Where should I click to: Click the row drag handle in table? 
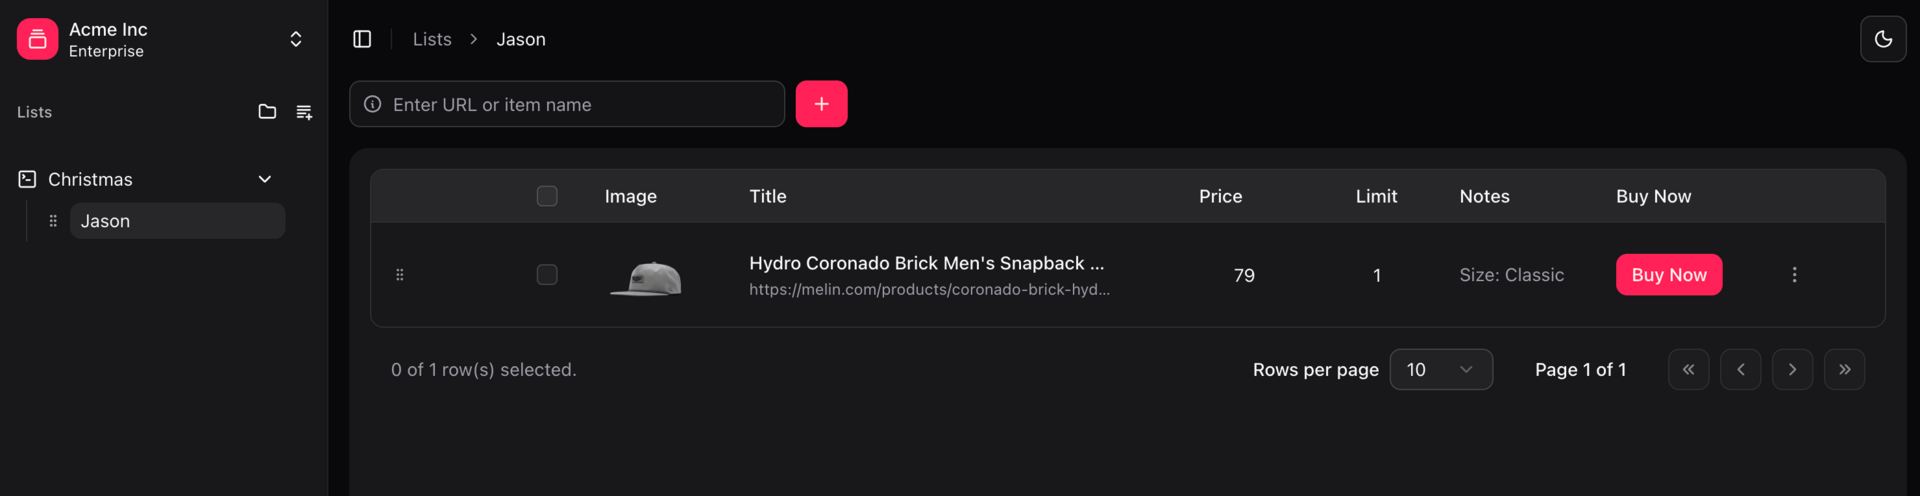[400, 275]
